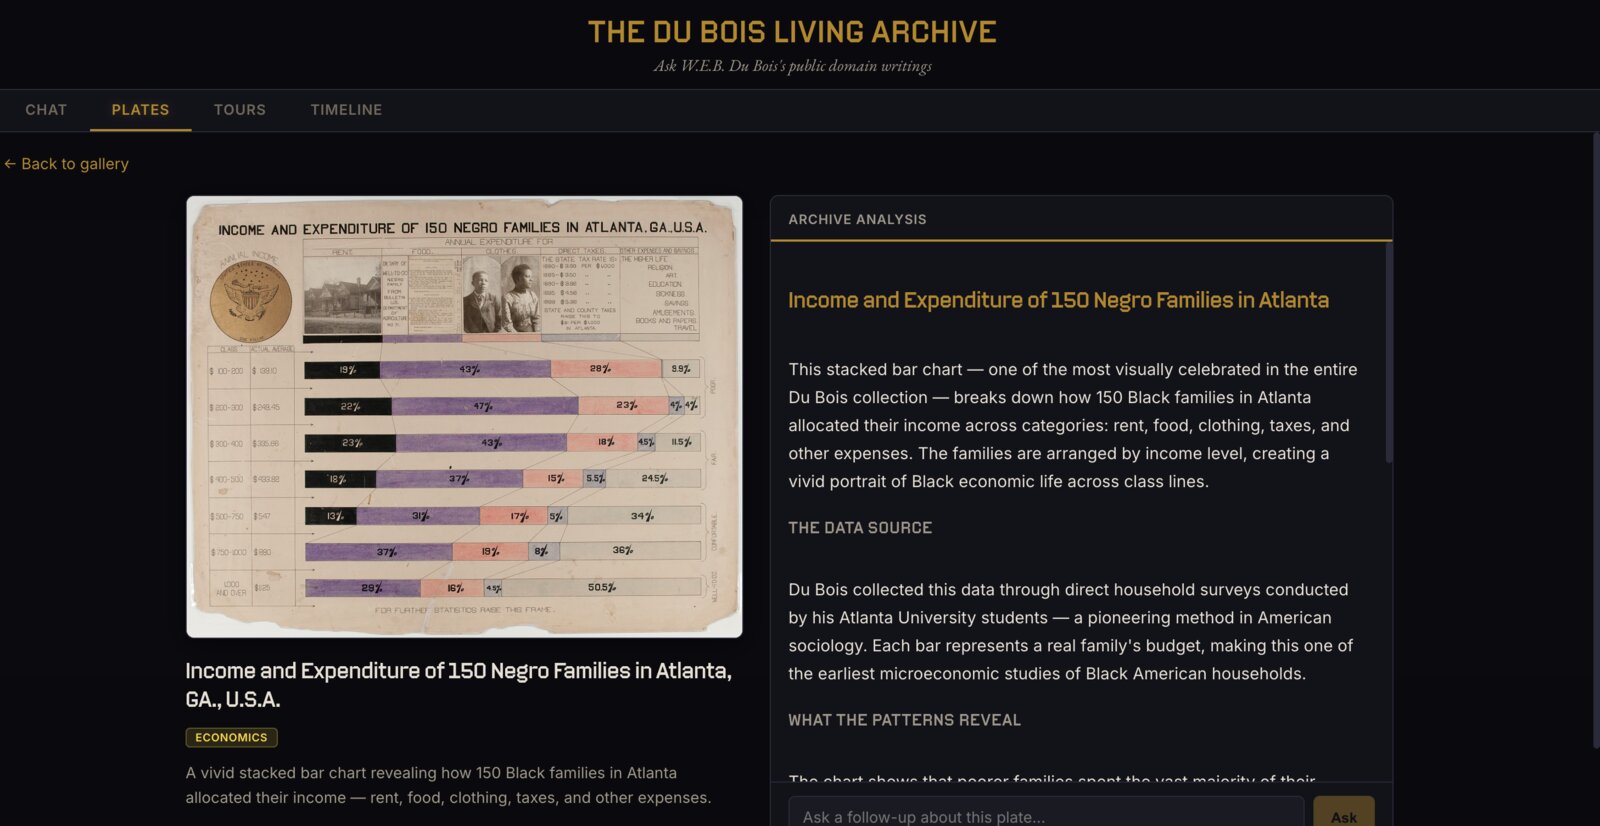This screenshot has width=1600, height=826.
Task: Click the plate description starting 'A vivid stacked bar chart'
Action: pyautogui.click(x=449, y=785)
